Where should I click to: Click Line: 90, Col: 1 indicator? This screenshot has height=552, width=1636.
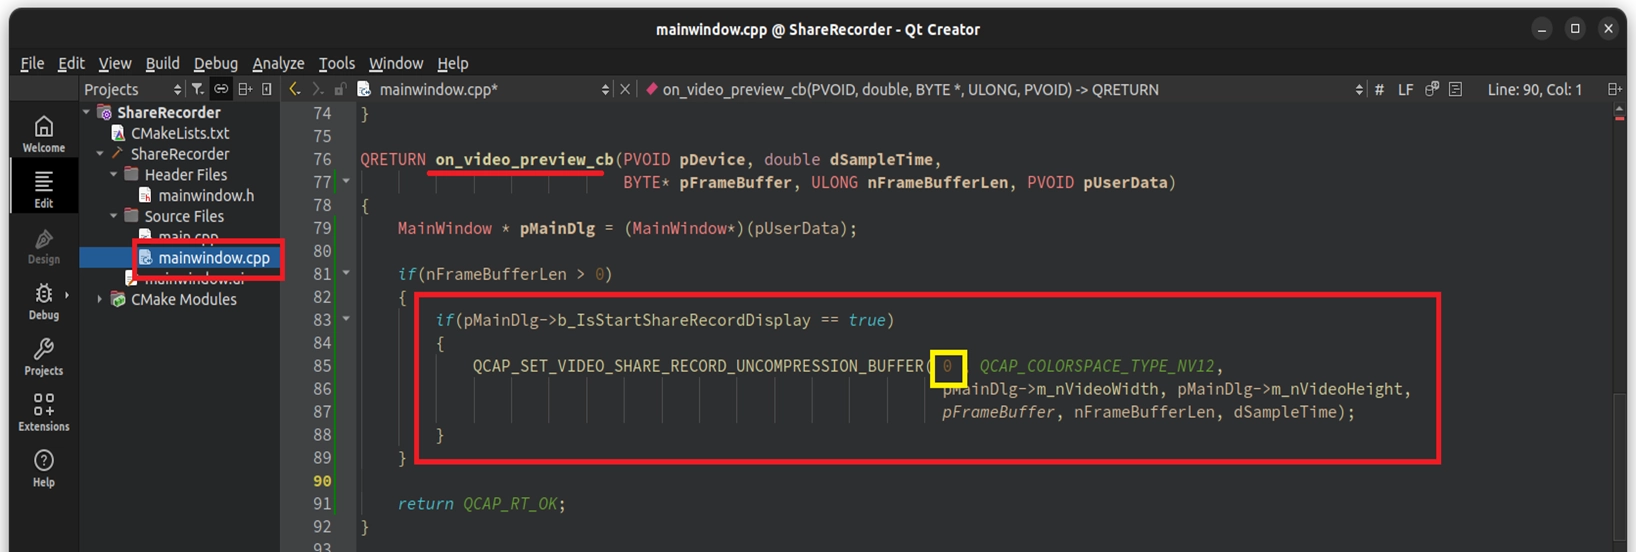(x=1534, y=90)
